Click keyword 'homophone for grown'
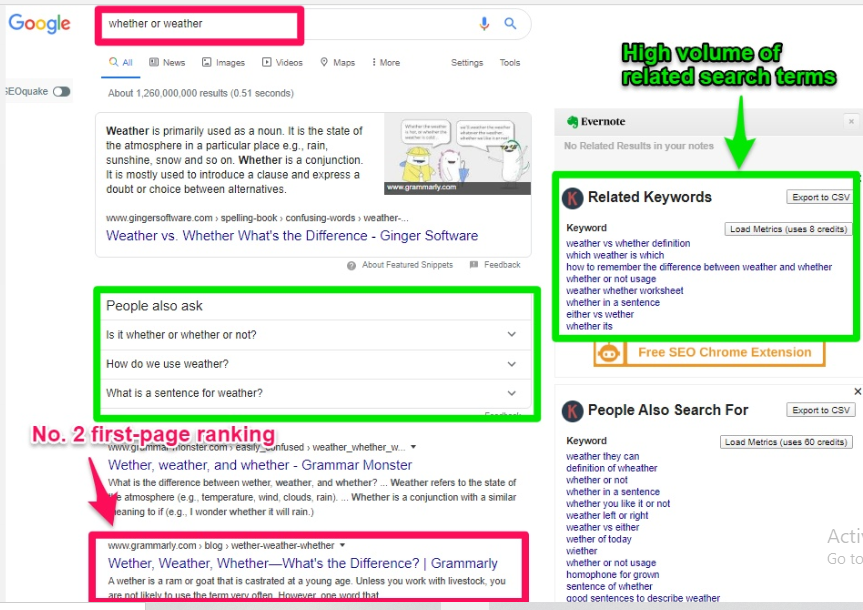 pyautogui.click(x=613, y=575)
